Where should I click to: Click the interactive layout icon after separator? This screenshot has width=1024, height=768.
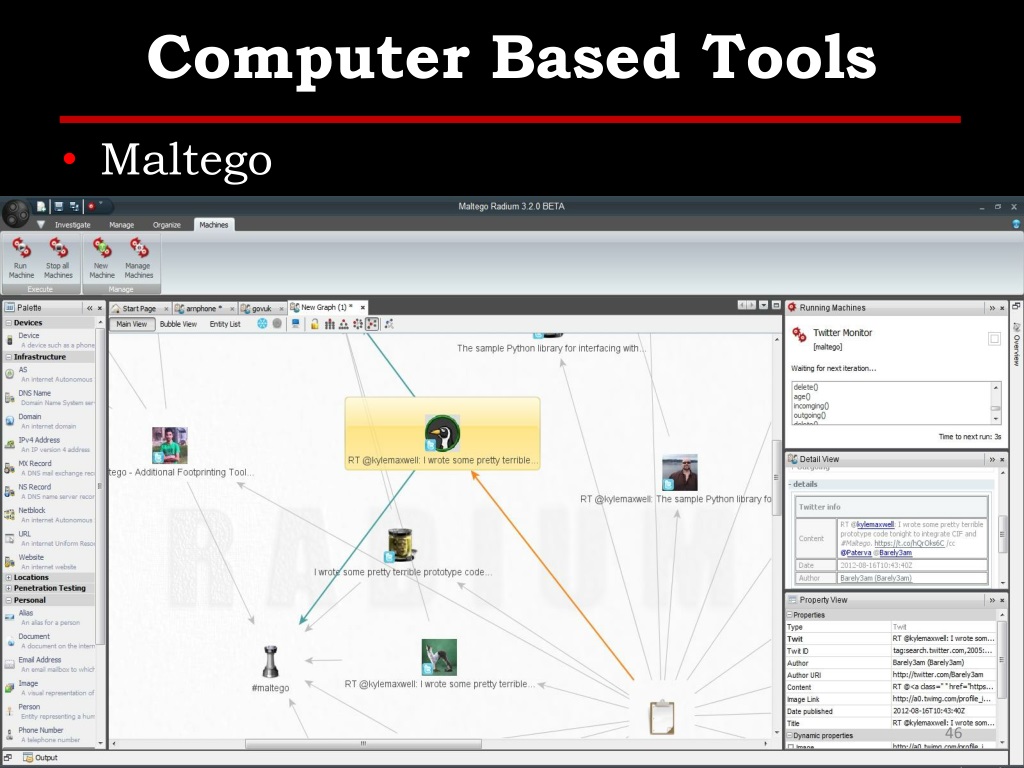coord(389,324)
